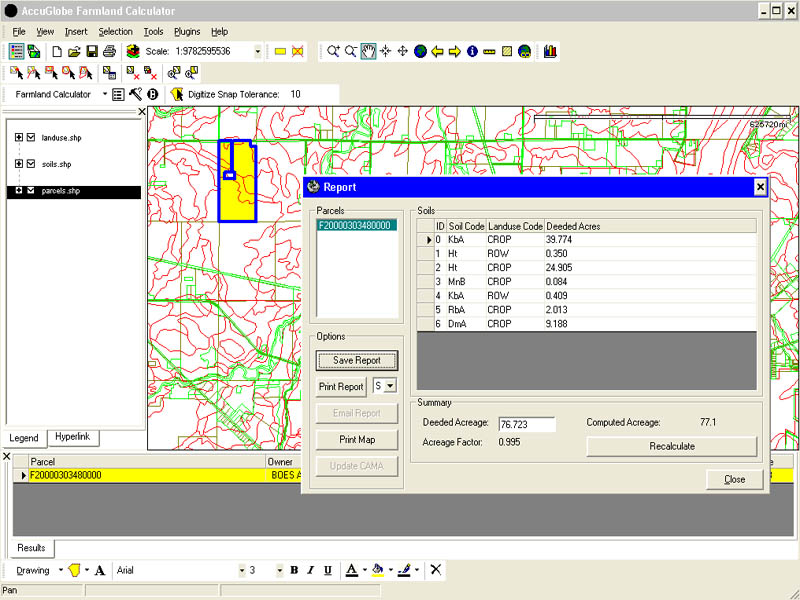Image resolution: width=800 pixels, height=600 pixels.
Task: Select parcel F20000303480000 in Parcels list
Action: click(357, 226)
